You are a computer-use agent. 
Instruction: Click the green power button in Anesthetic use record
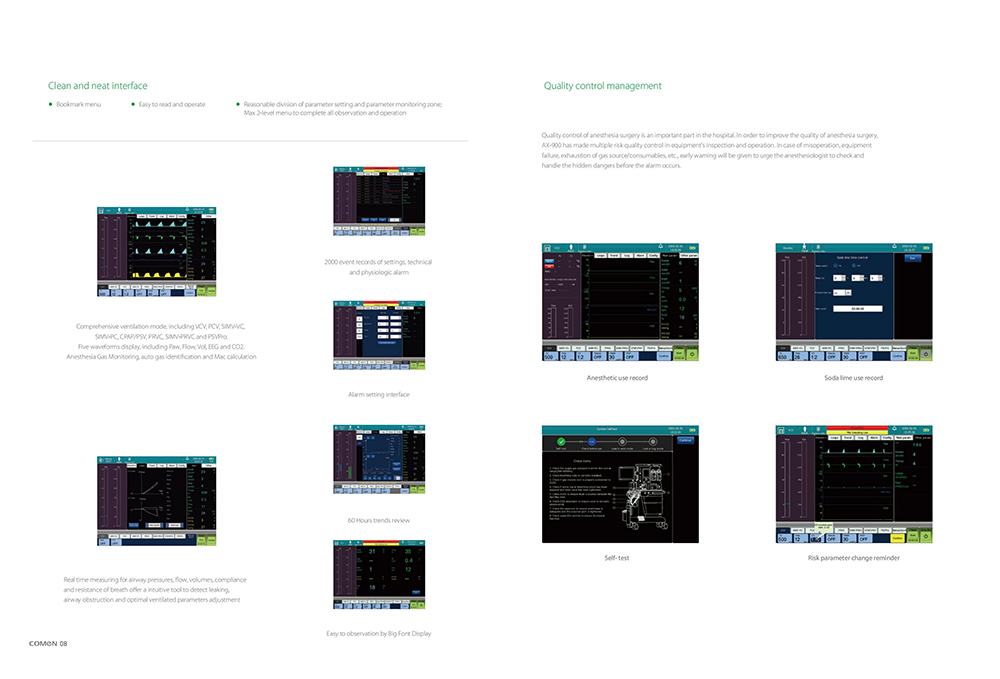click(x=691, y=354)
